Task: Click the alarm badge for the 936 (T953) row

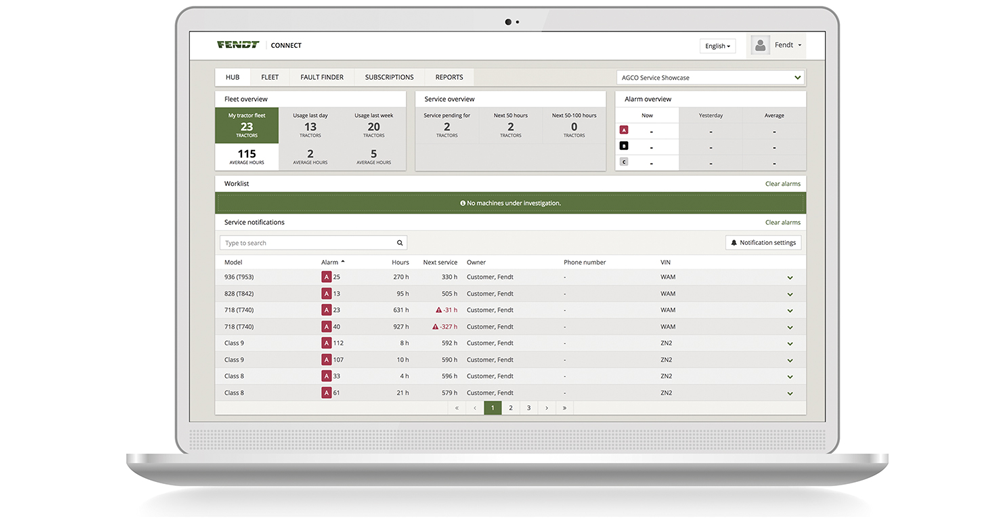Action: pos(326,277)
